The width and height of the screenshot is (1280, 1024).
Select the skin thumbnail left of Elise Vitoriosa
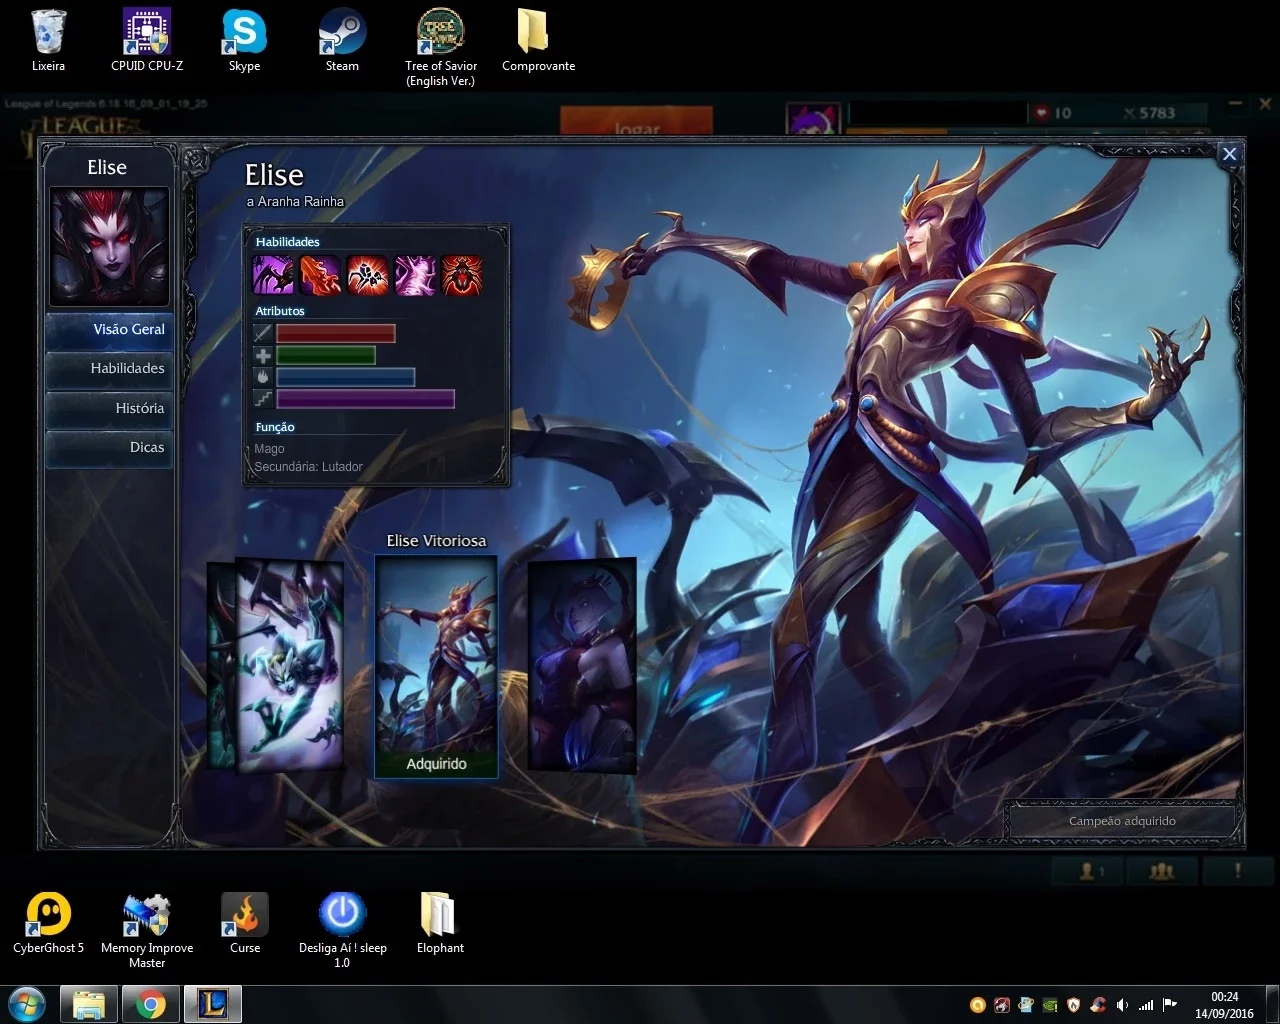[x=289, y=665]
